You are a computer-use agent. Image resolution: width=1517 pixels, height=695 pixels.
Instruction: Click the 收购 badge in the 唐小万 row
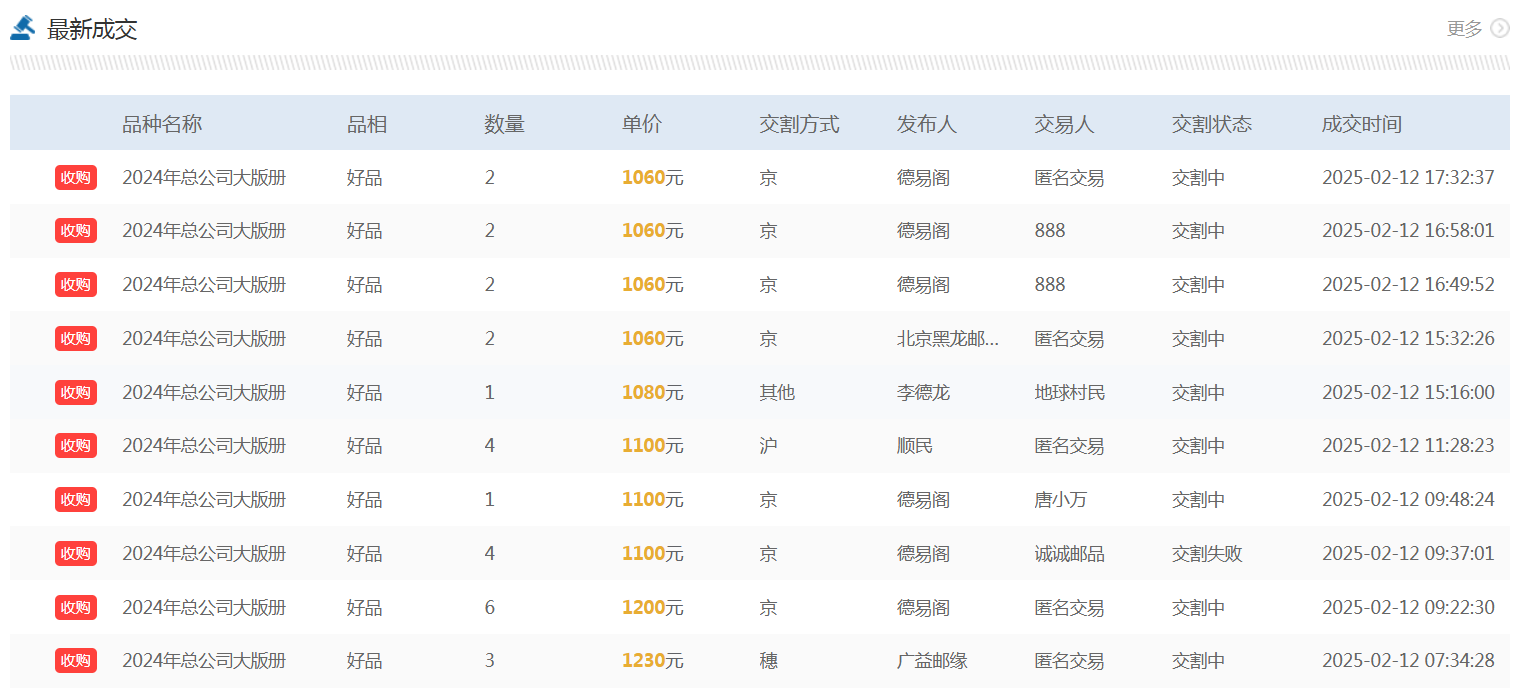tap(76, 500)
